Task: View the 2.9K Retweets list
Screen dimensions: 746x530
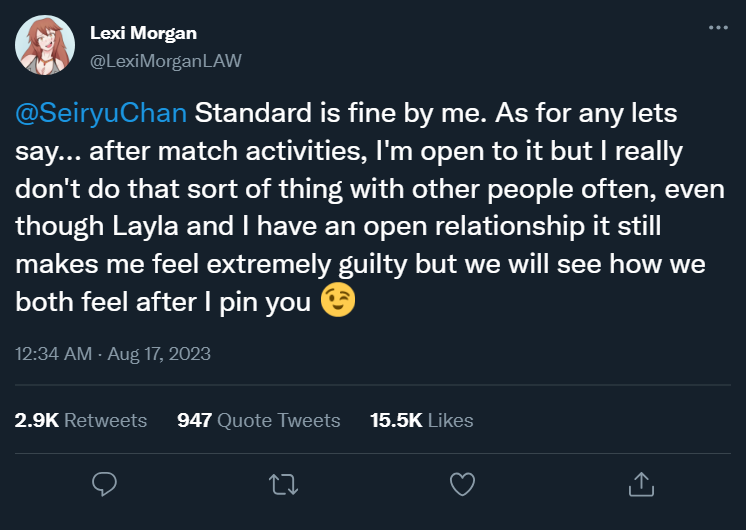Action: [81, 421]
